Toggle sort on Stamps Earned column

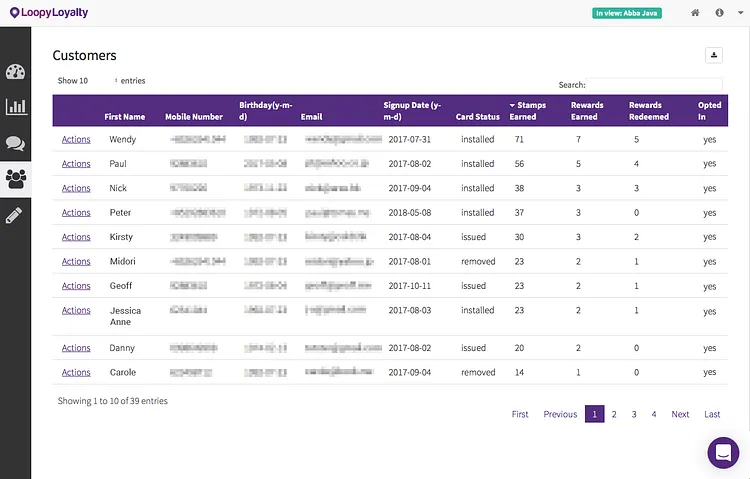[x=528, y=111]
